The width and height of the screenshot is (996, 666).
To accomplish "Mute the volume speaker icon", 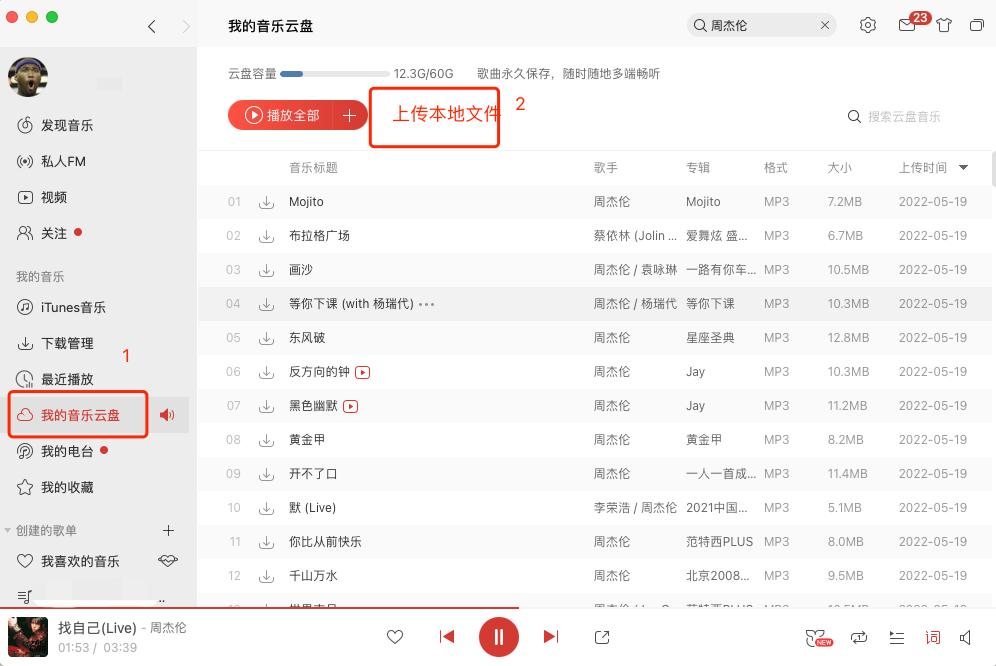I will click(964, 637).
